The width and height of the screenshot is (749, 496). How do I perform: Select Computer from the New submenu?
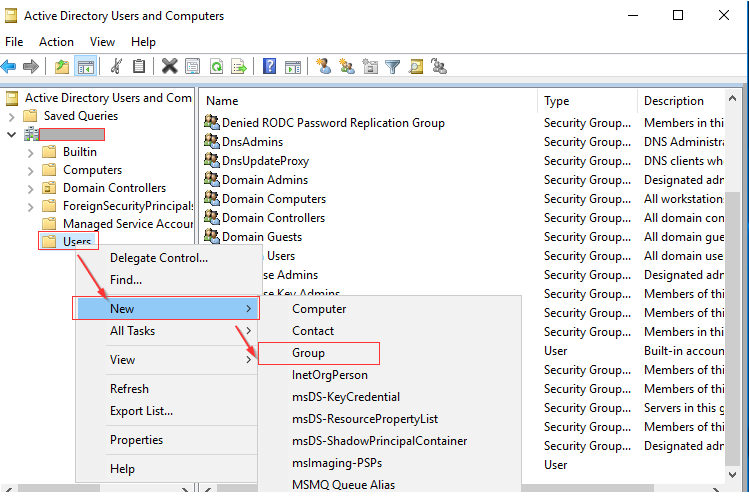coord(389,309)
